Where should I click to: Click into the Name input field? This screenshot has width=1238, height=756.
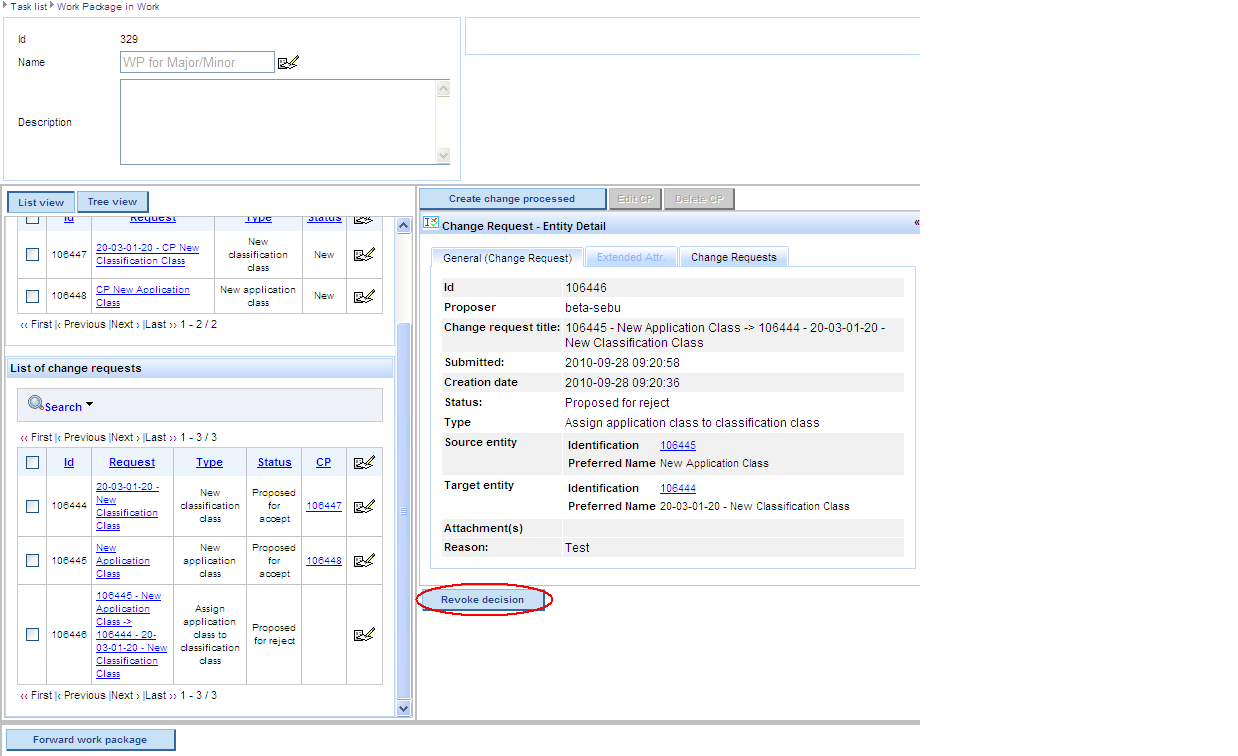coord(197,63)
